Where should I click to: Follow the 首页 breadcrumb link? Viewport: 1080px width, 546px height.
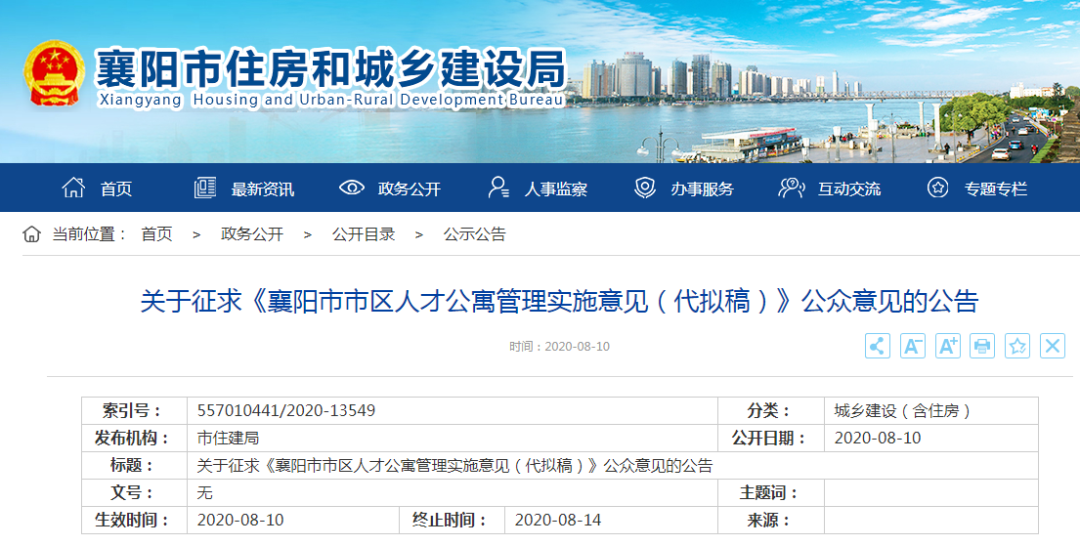coord(156,234)
